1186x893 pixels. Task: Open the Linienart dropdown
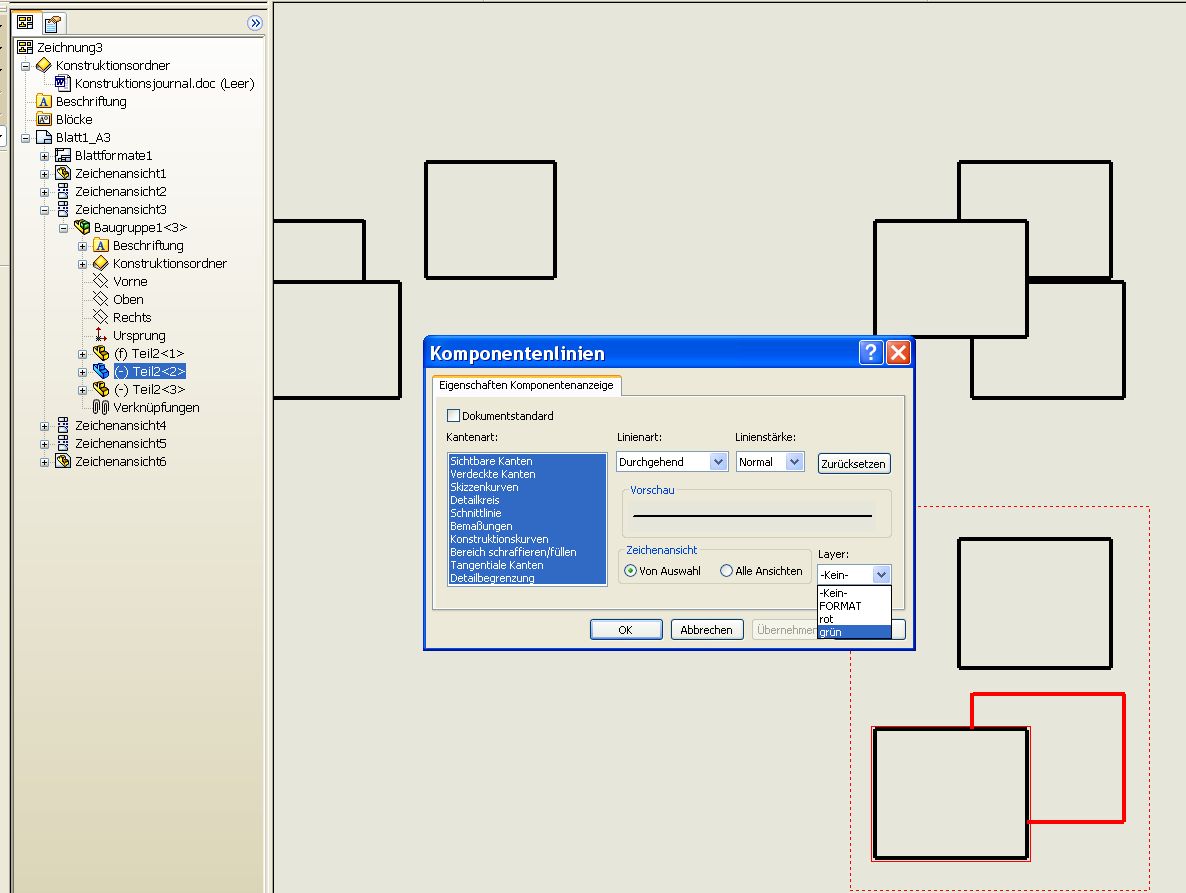coord(717,462)
